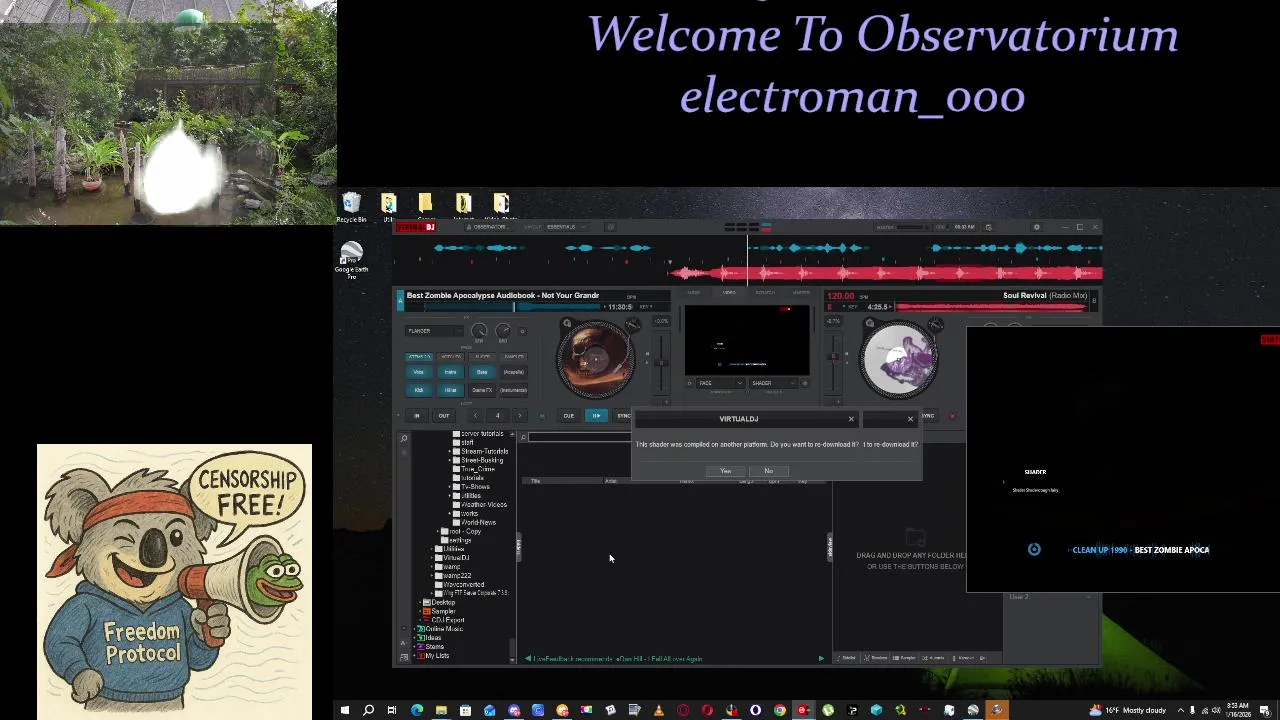Click the LiveFeedback recommendation next arrow

(821, 659)
